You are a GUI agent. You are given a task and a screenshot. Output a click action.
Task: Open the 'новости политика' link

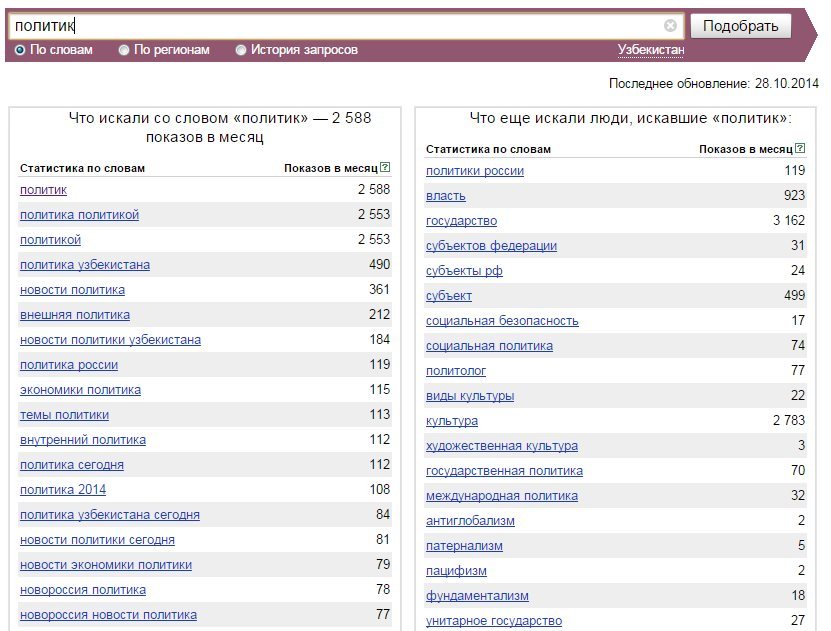73,290
